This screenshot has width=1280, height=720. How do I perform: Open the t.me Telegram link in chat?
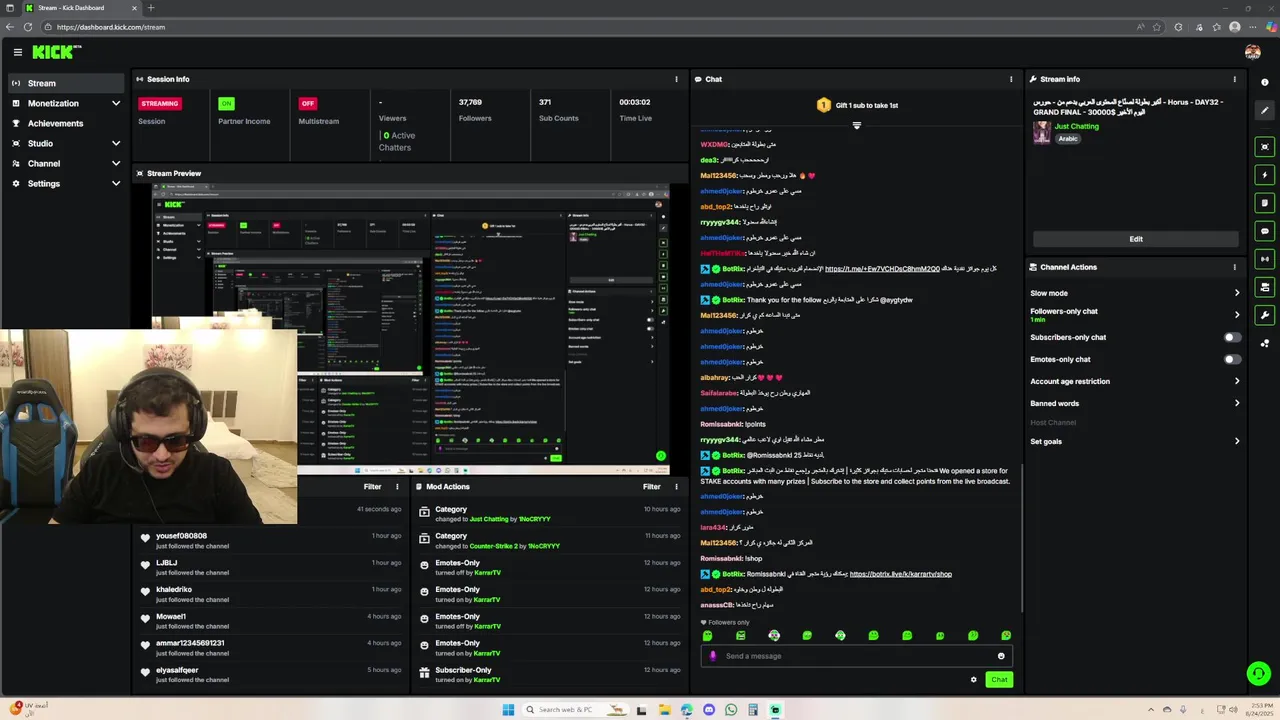(882, 269)
